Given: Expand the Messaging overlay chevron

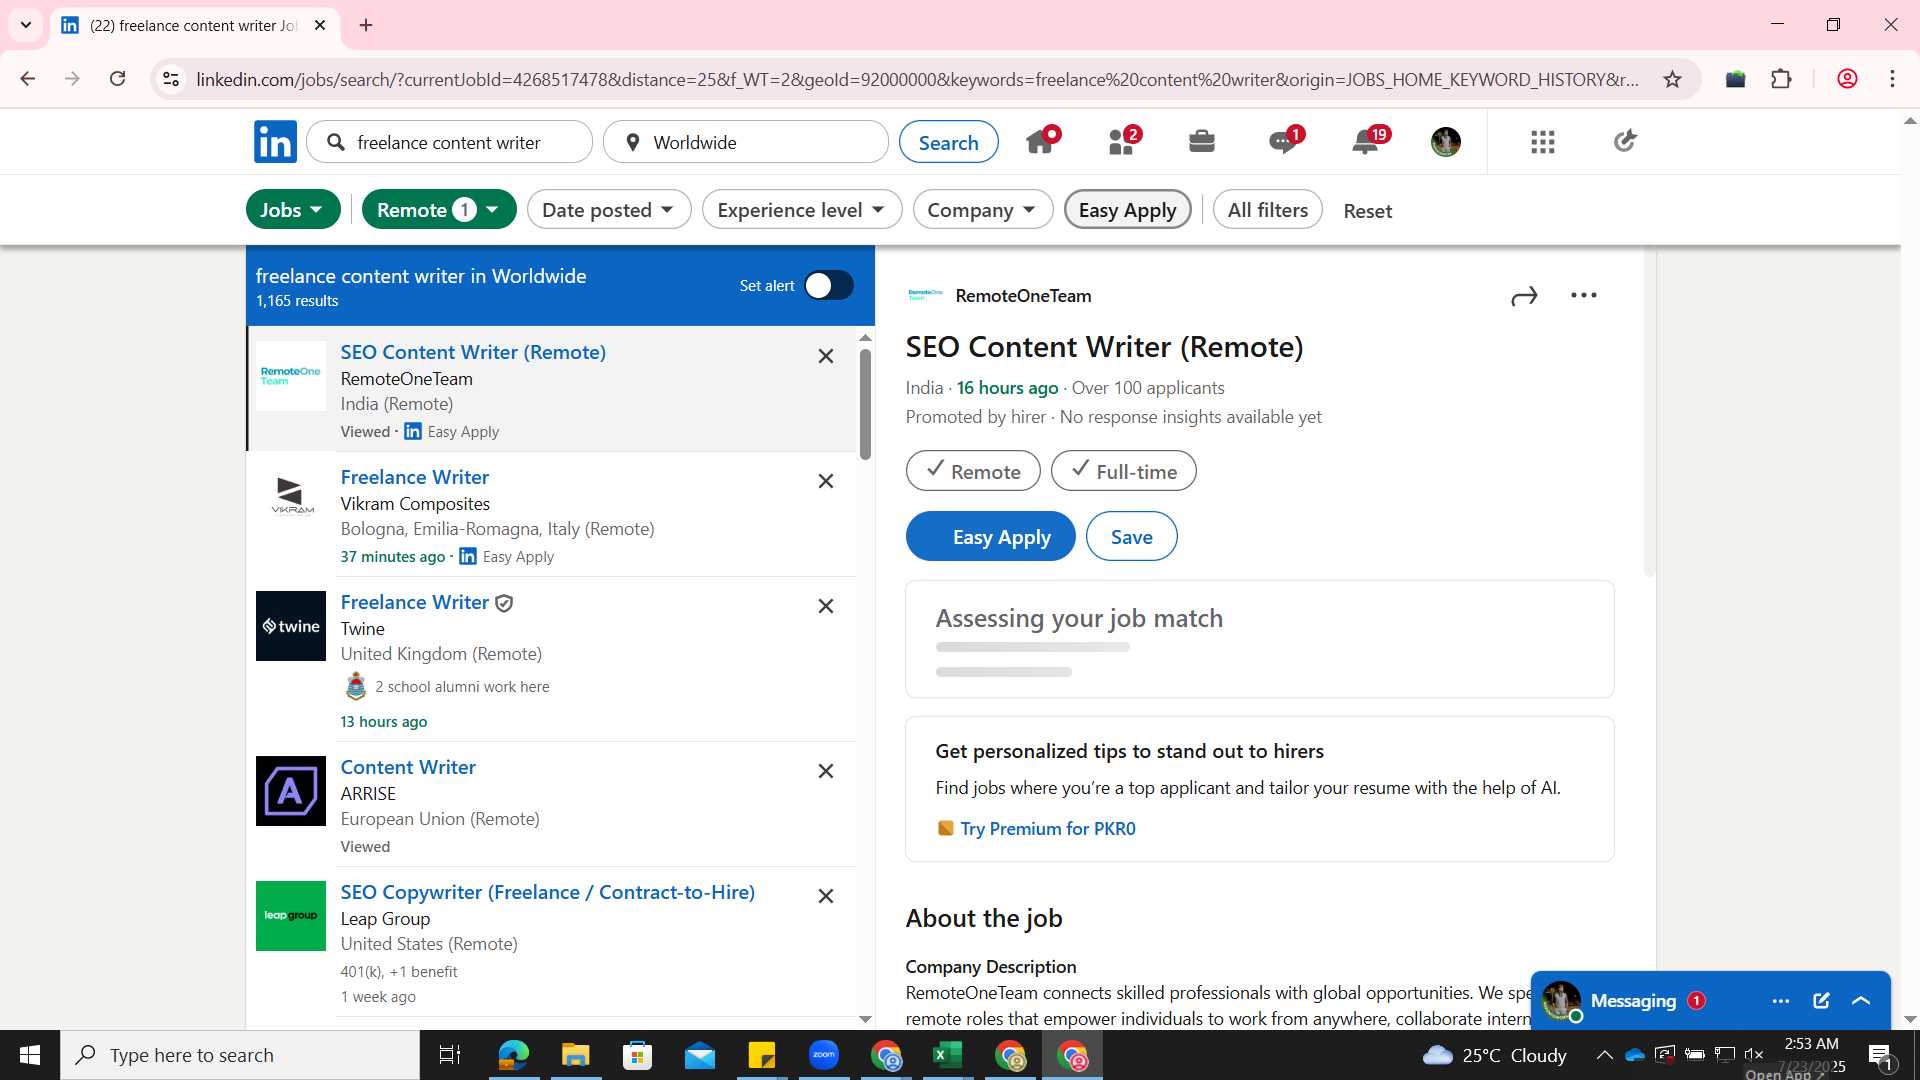Looking at the screenshot, I should pyautogui.click(x=1861, y=1001).
